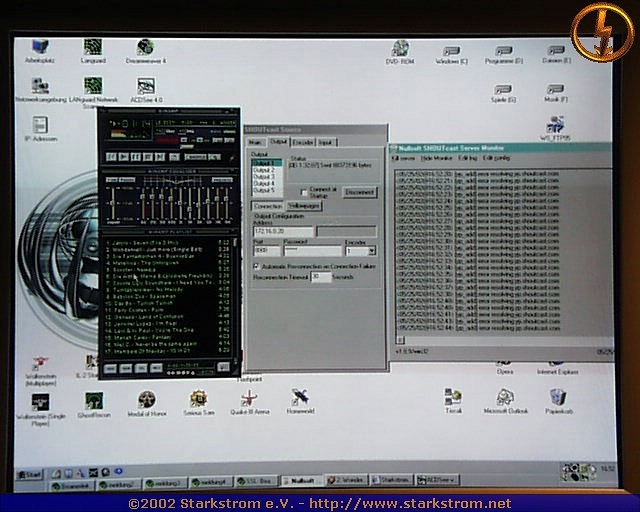Open Microsoft Outlook desktop icon

click(x=504, y=397)
